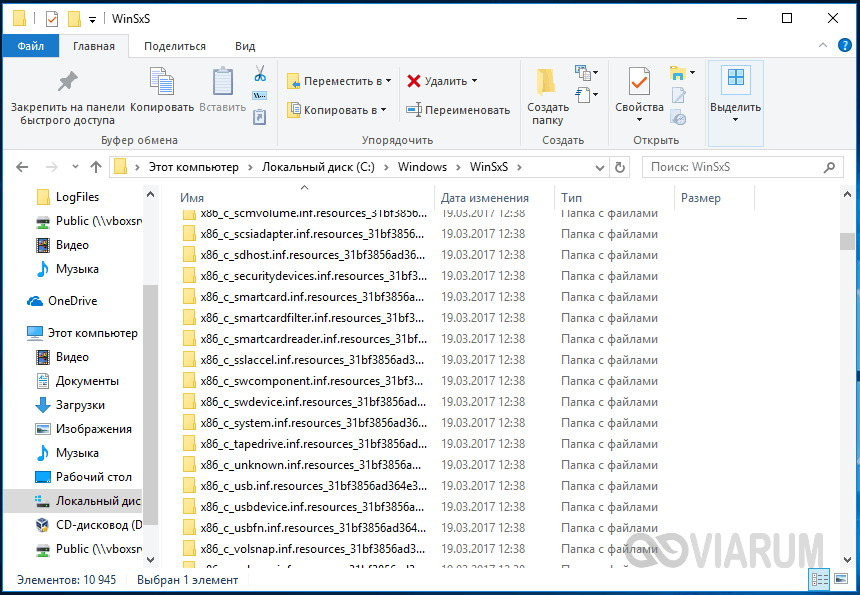Click the Help question mark icon
860x595 pixels.
point(845,46)
